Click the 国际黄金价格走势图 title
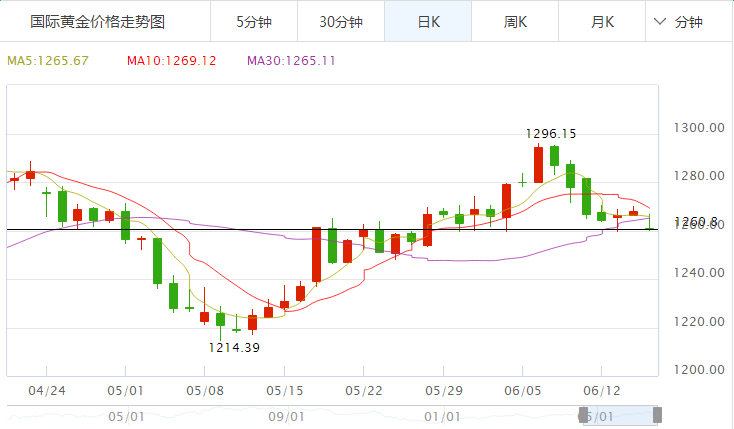 97,21
